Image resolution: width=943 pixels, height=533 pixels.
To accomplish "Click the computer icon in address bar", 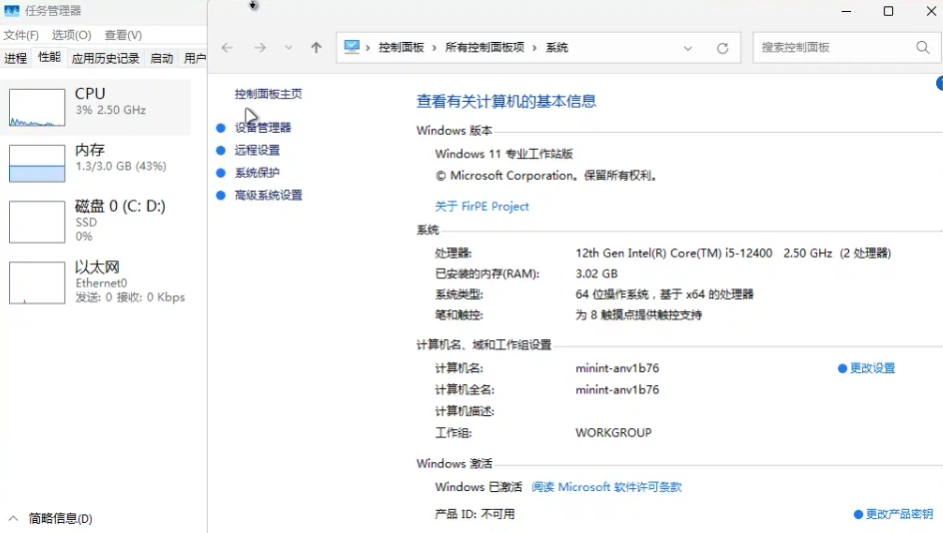I will click(352, 47).
